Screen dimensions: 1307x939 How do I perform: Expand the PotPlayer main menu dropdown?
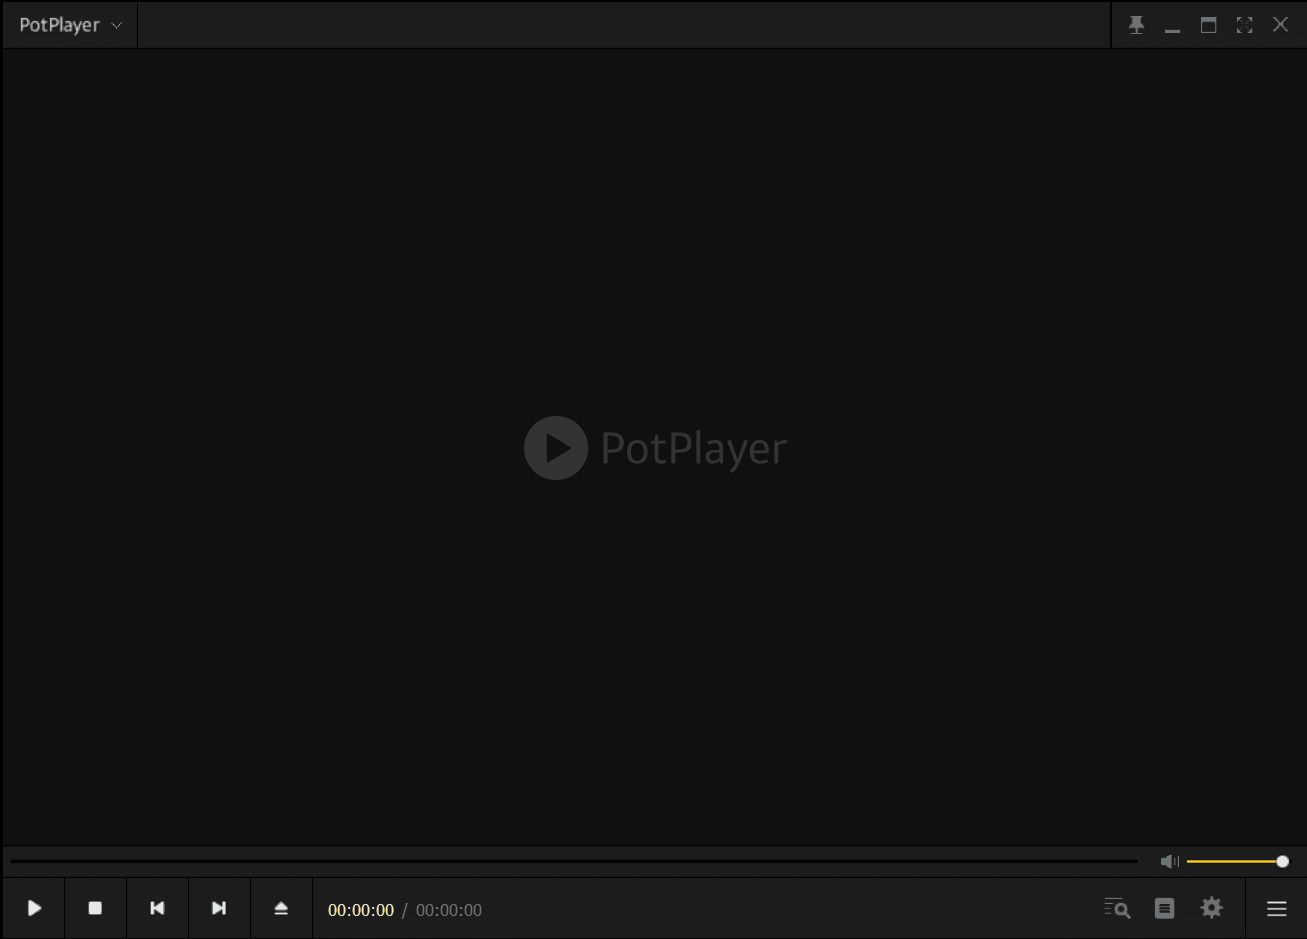click(x=70, y=25)
